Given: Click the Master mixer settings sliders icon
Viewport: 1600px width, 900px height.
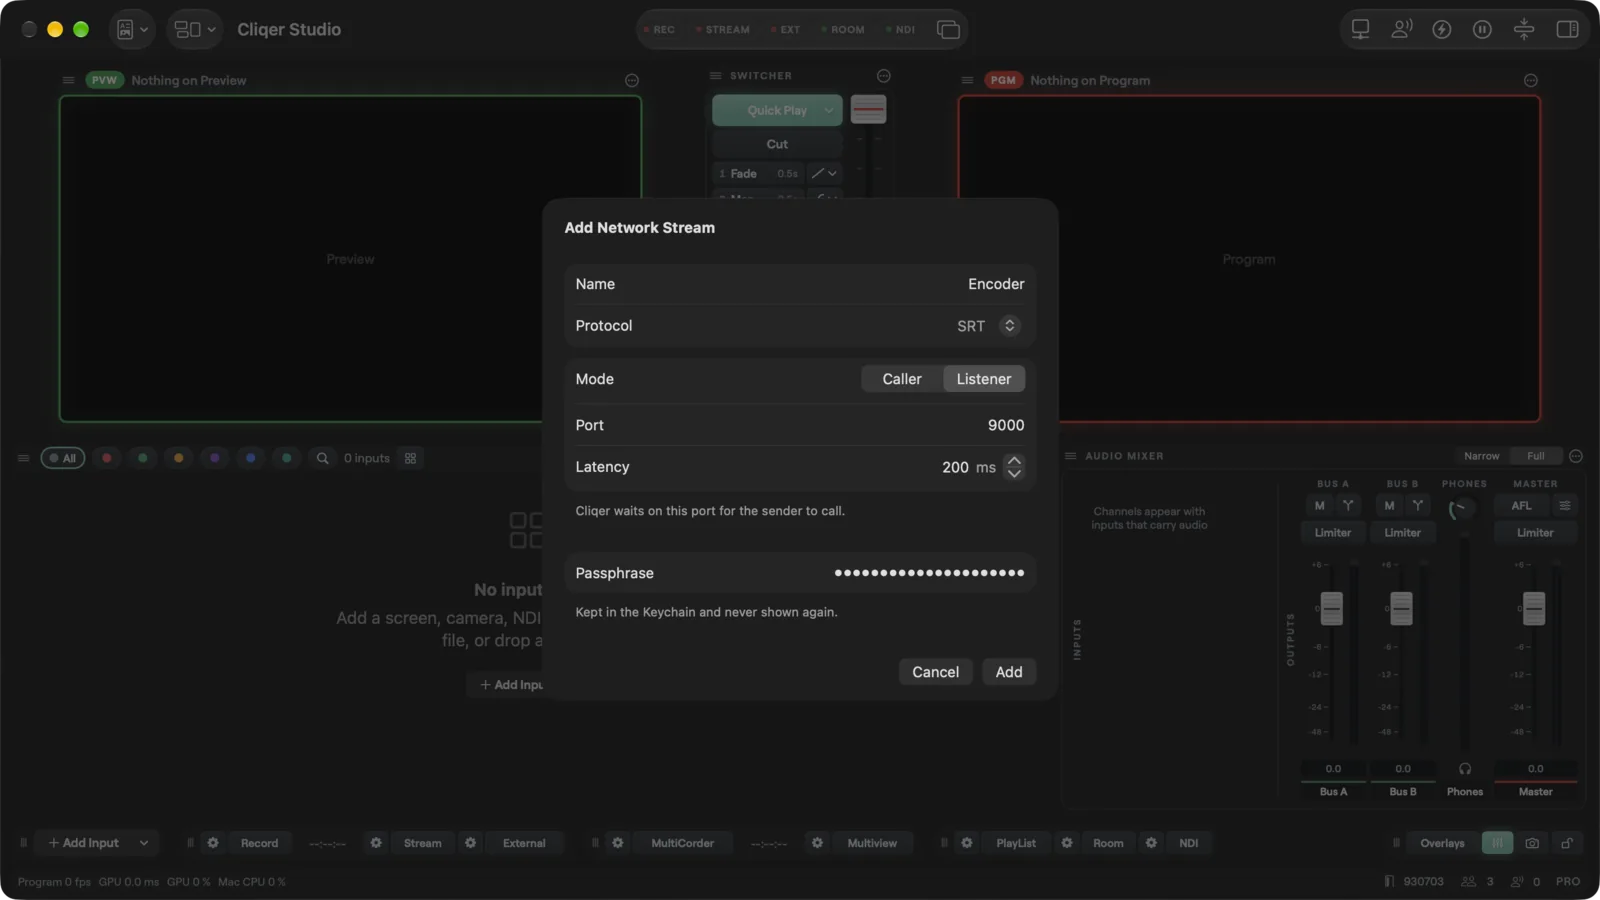Looking at the screenshot, I should [1565, 506].
